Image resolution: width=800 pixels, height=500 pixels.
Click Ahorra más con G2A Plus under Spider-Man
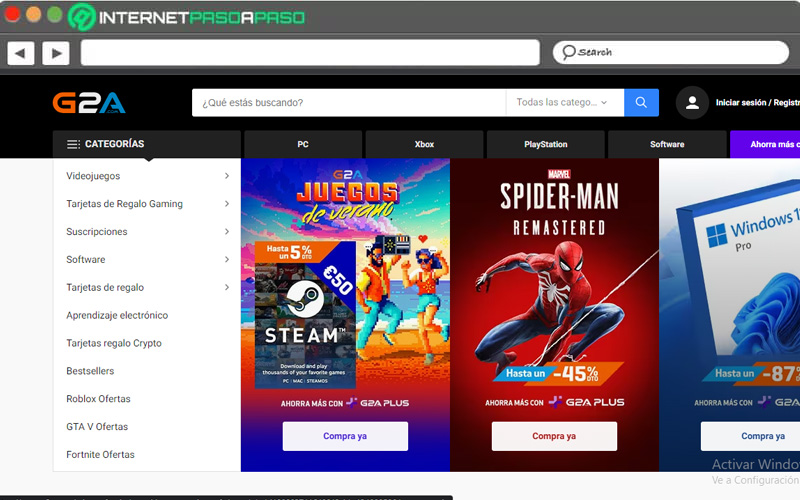tap(555, 403)
